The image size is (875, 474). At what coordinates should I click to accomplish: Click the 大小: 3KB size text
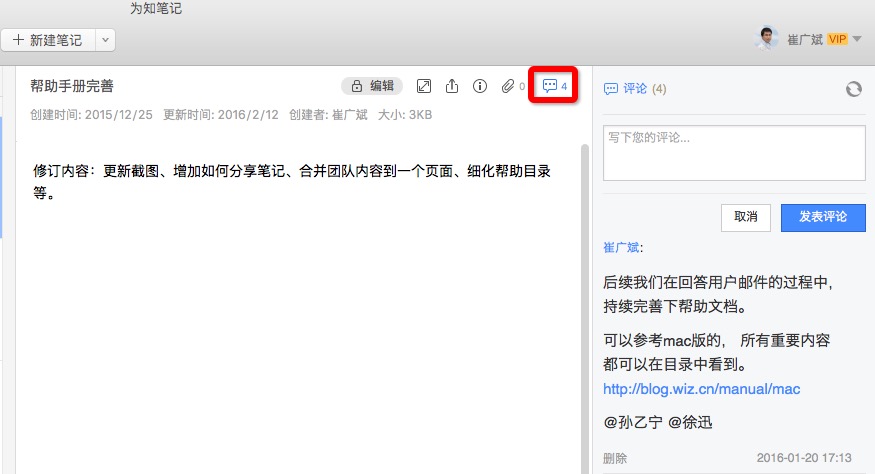point(405,115)
